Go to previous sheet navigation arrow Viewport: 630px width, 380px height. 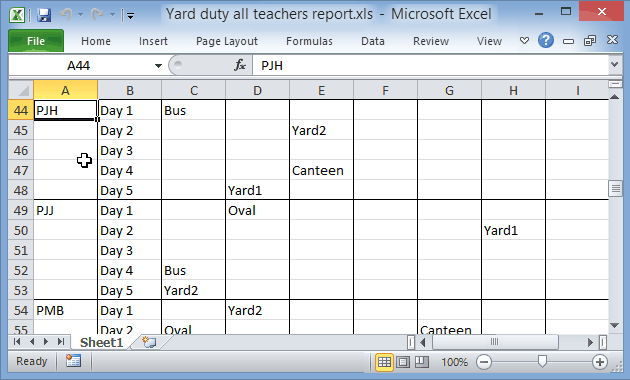32,342
